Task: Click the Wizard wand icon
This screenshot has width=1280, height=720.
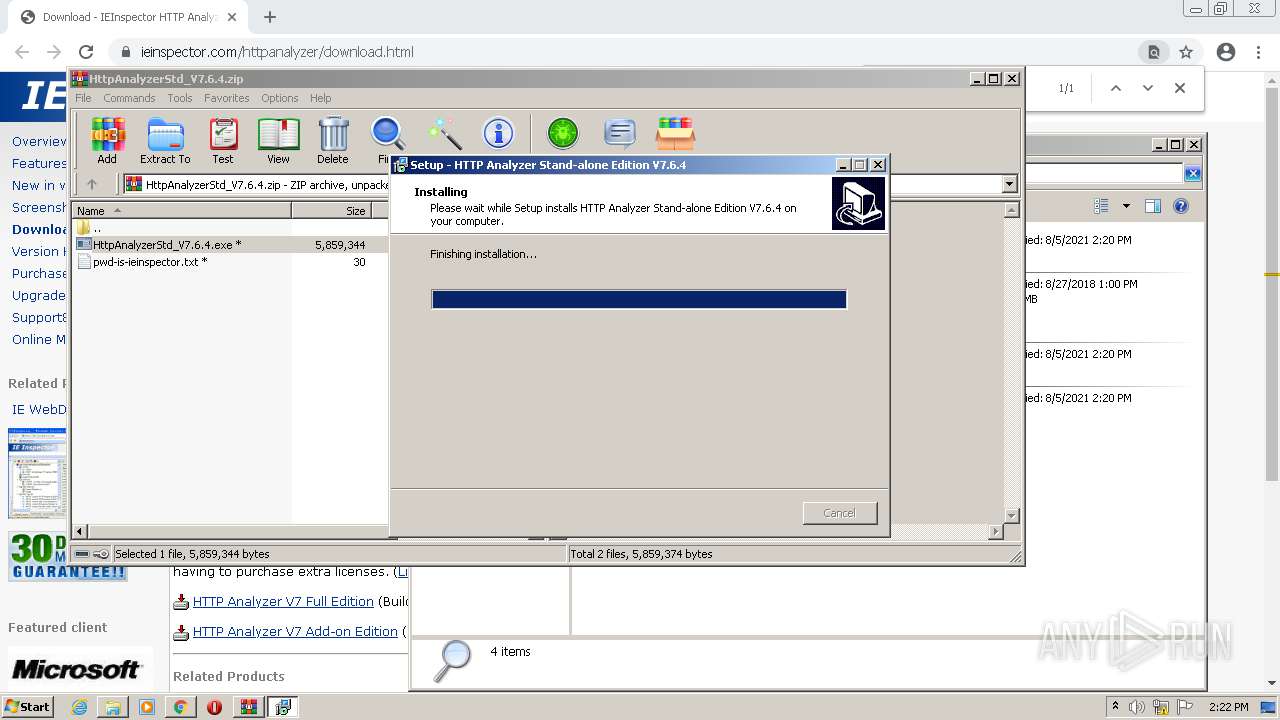Action: (444, 133)
